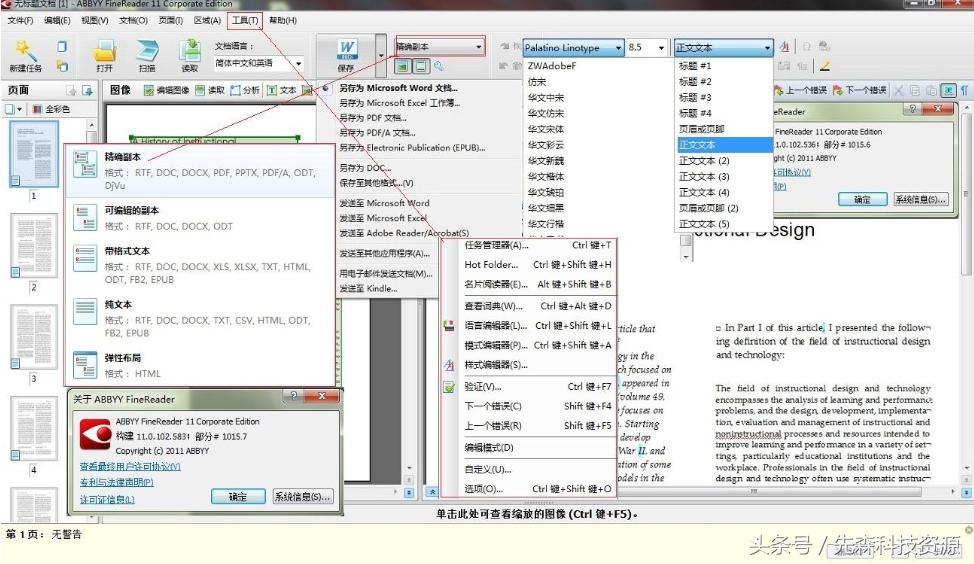The width and height of the screenshot is (974, 564).
Task: Choose 另存为 PDF 文档 in save menu
Action: point(373,118)
